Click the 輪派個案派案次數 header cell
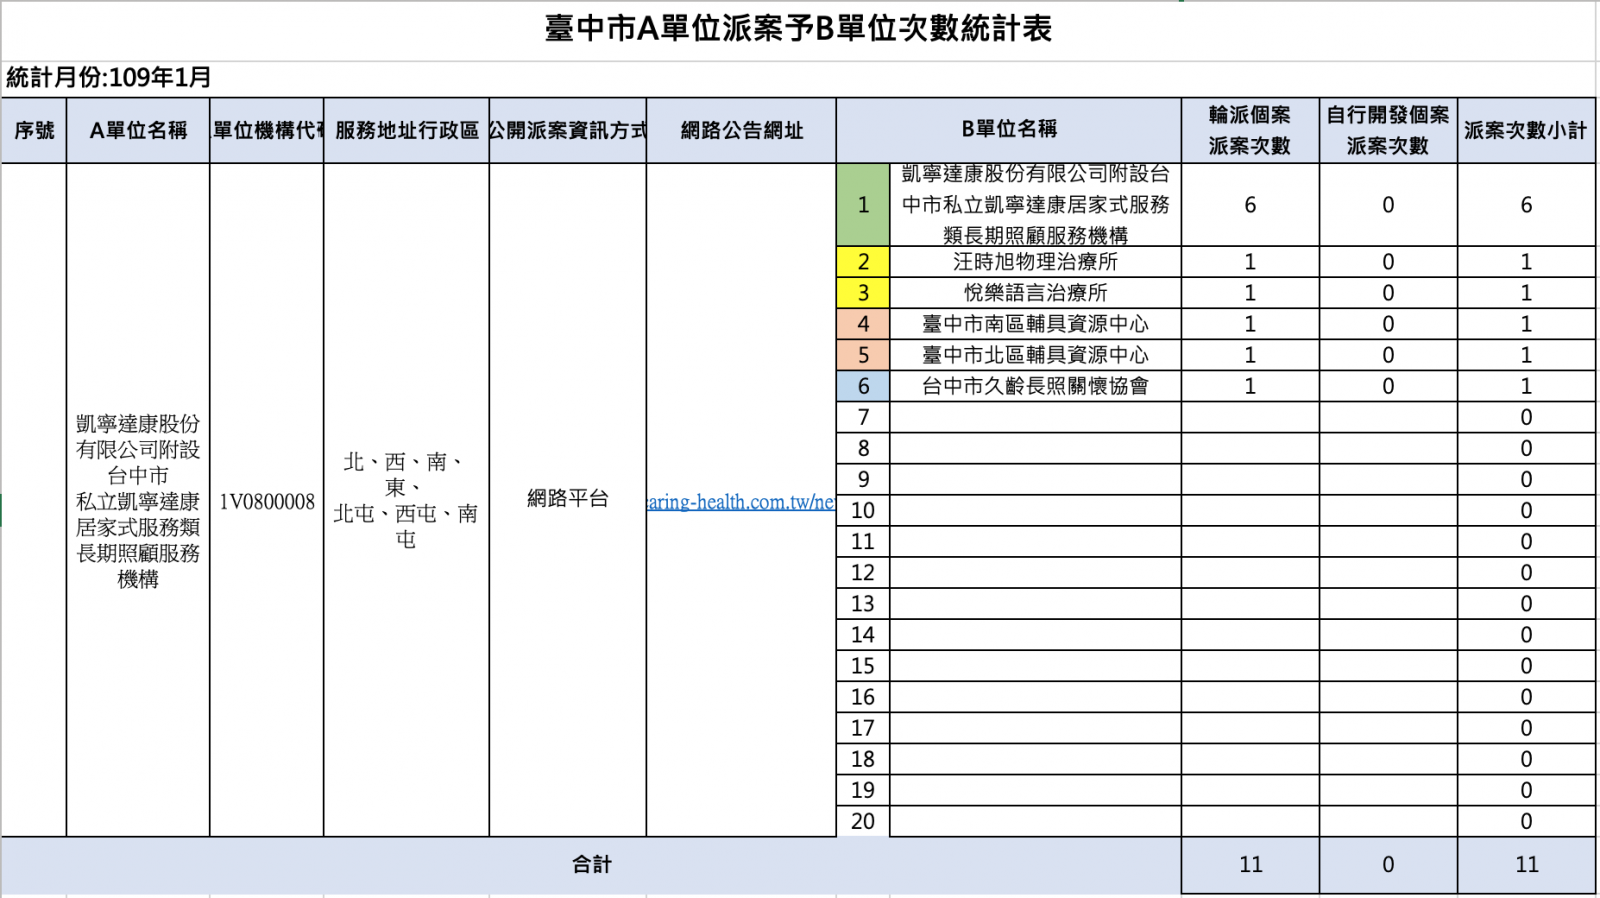The width and height of the screenshot is (1600, 898). click(x=1250, y=130)
